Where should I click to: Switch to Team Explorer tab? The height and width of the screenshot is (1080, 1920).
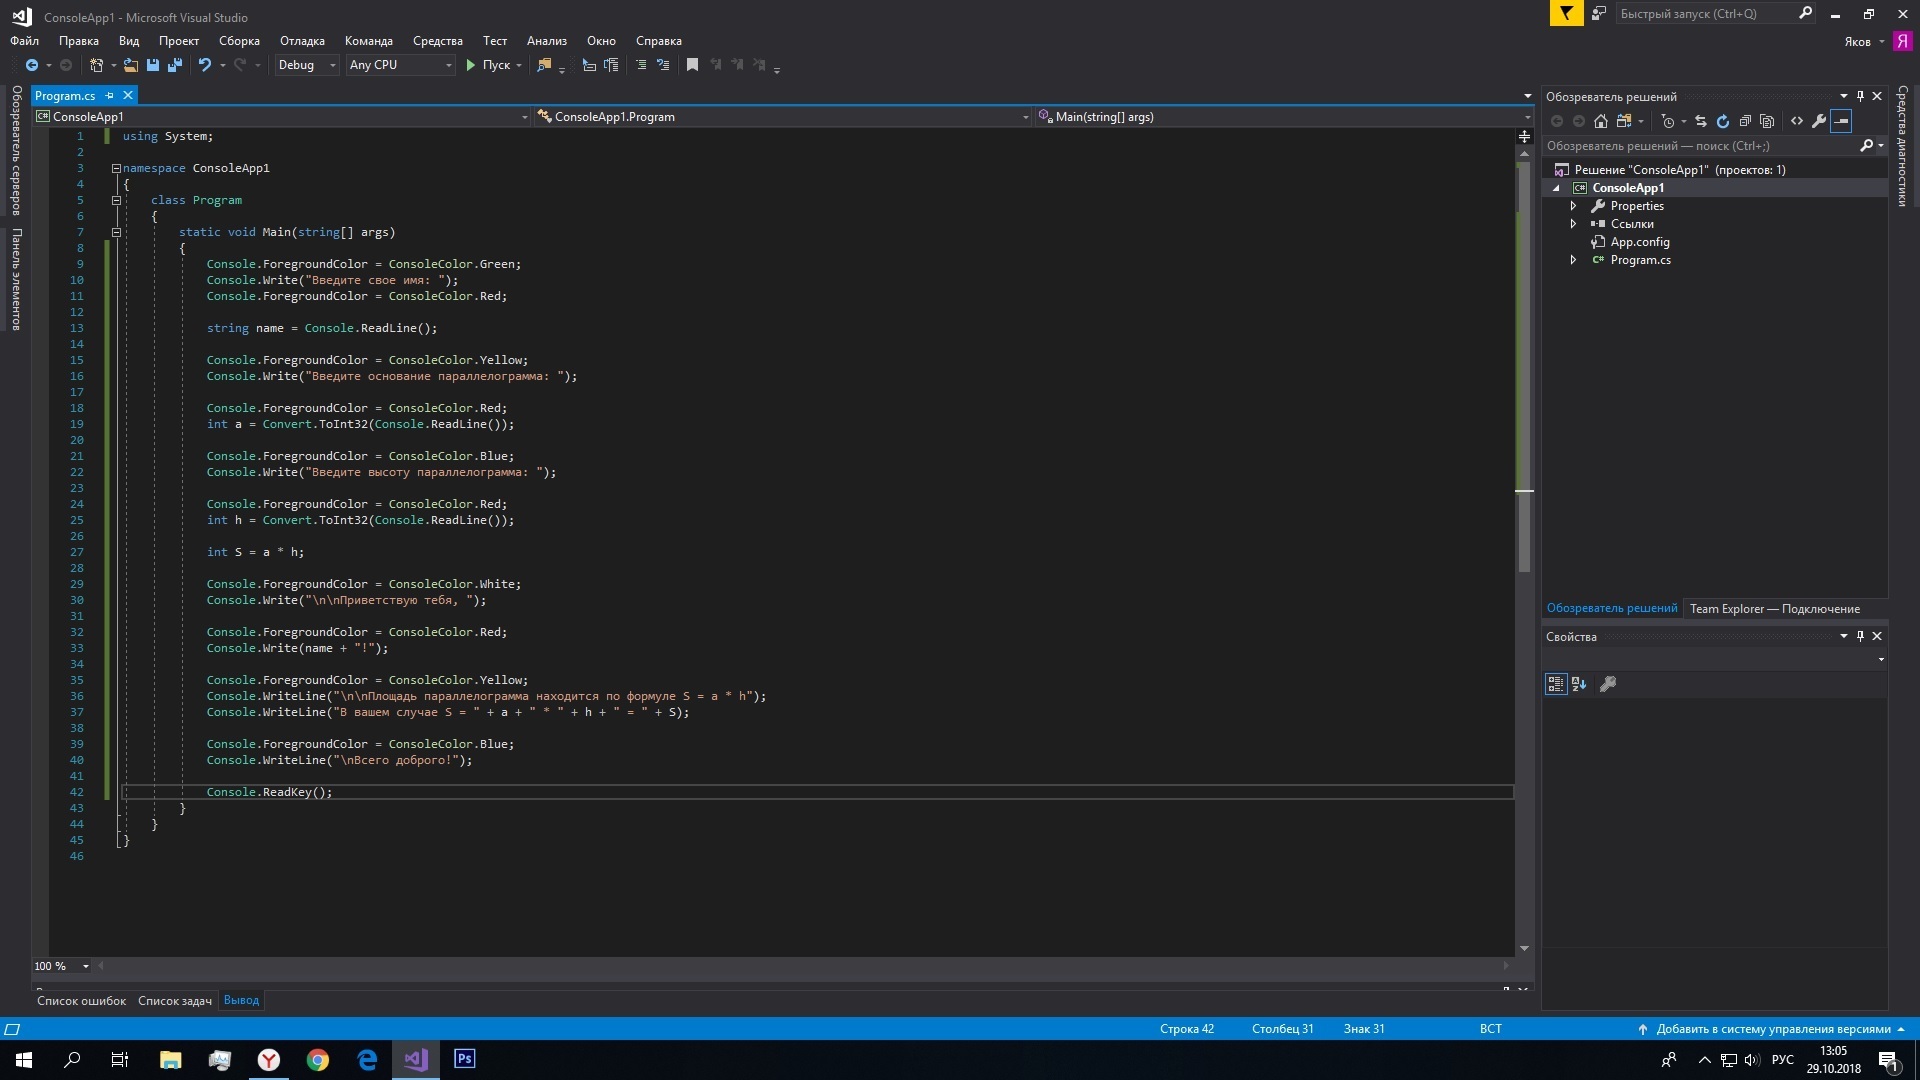1774,608
